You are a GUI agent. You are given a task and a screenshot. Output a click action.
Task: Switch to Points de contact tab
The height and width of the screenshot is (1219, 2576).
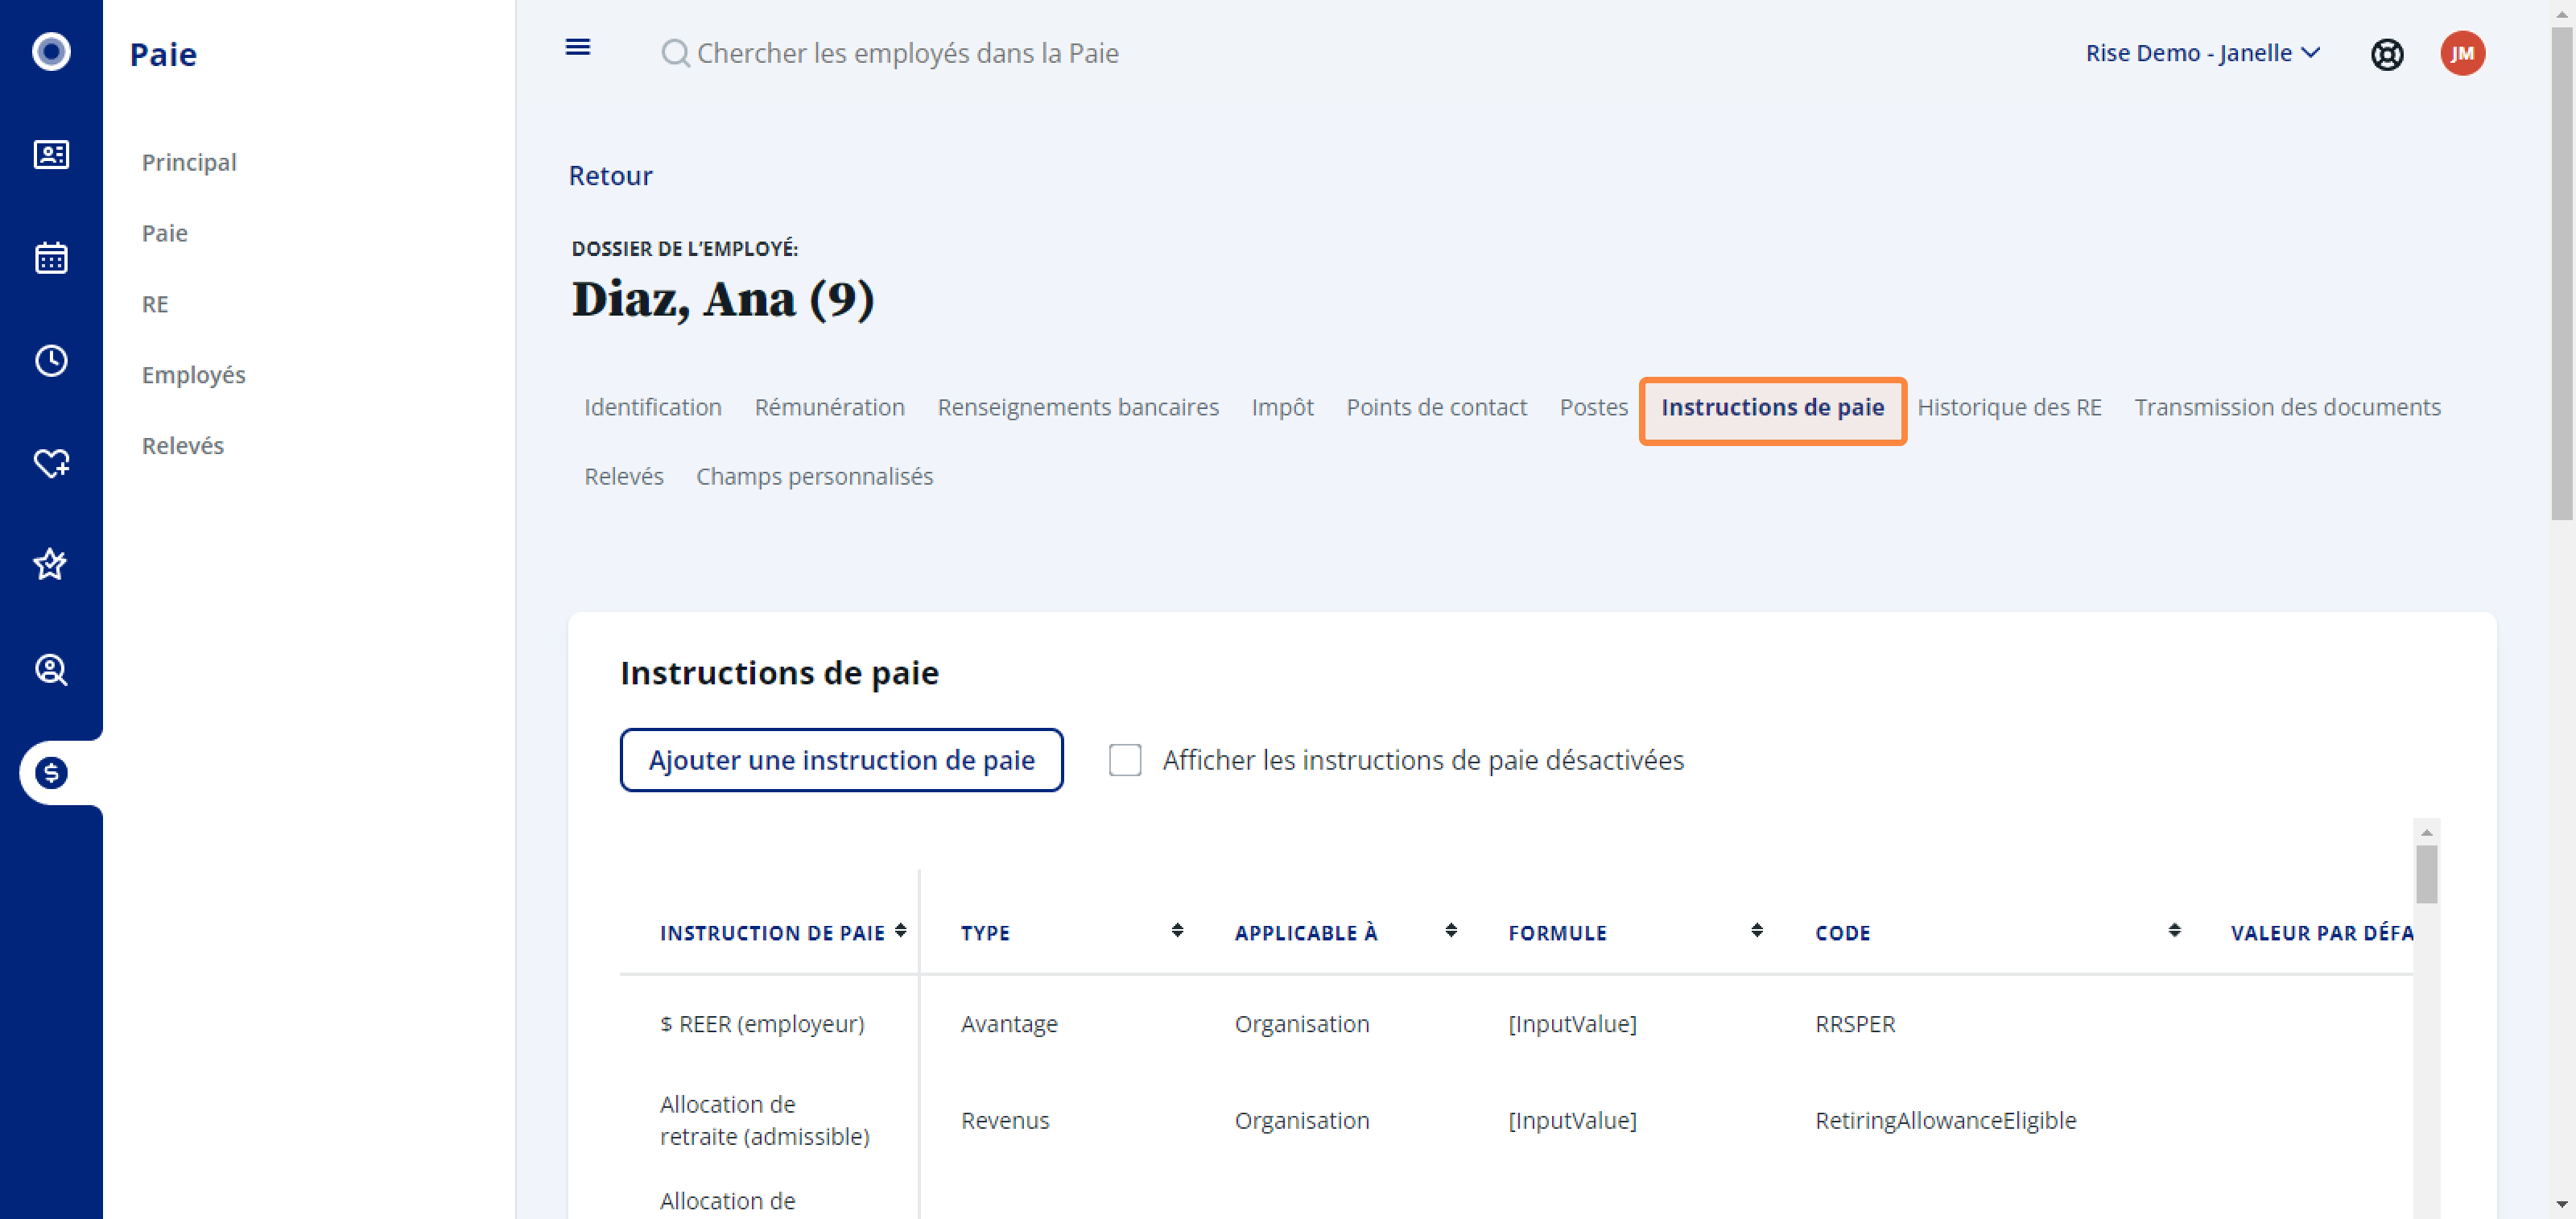point(1436,407)
